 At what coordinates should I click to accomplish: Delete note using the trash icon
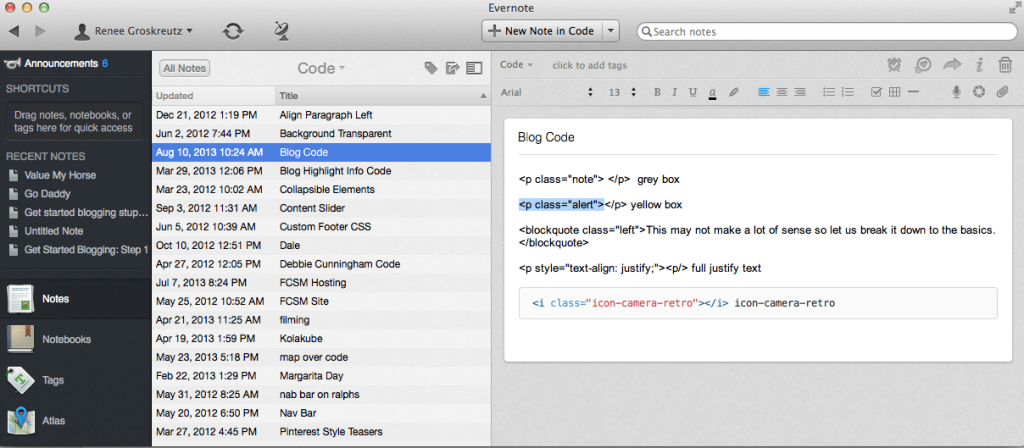point(1005,65)
